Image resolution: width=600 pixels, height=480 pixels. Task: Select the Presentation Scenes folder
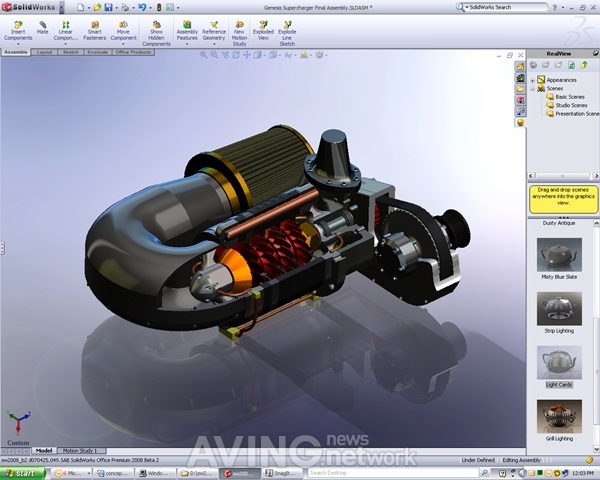(x=573, y=114)
